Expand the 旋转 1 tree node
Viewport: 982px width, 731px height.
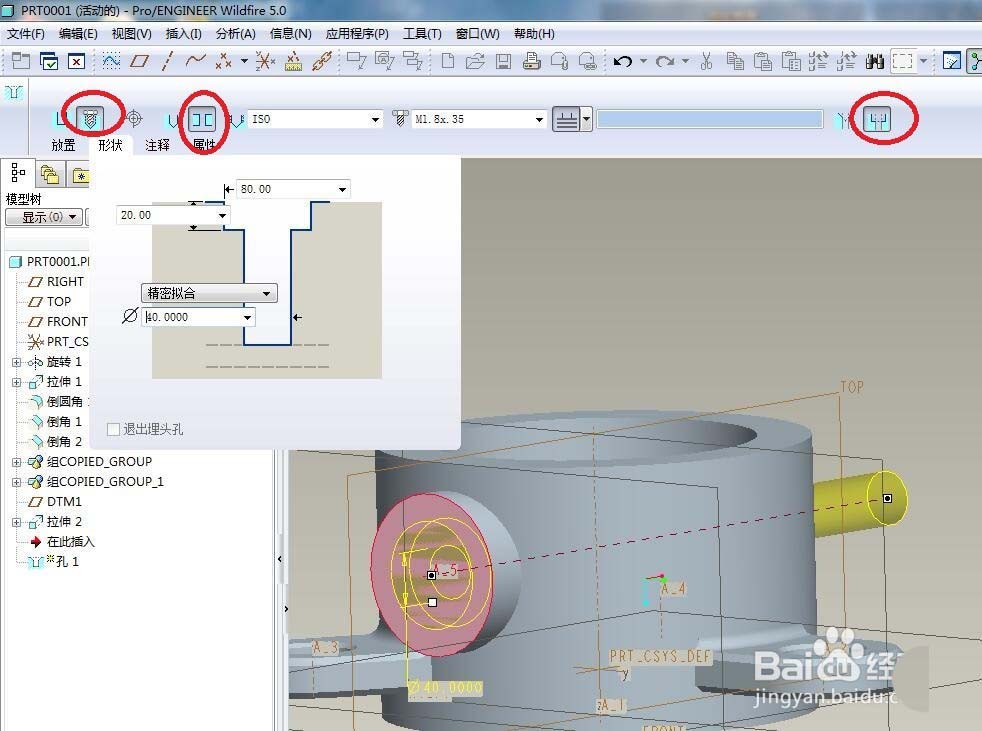point(16,362)
